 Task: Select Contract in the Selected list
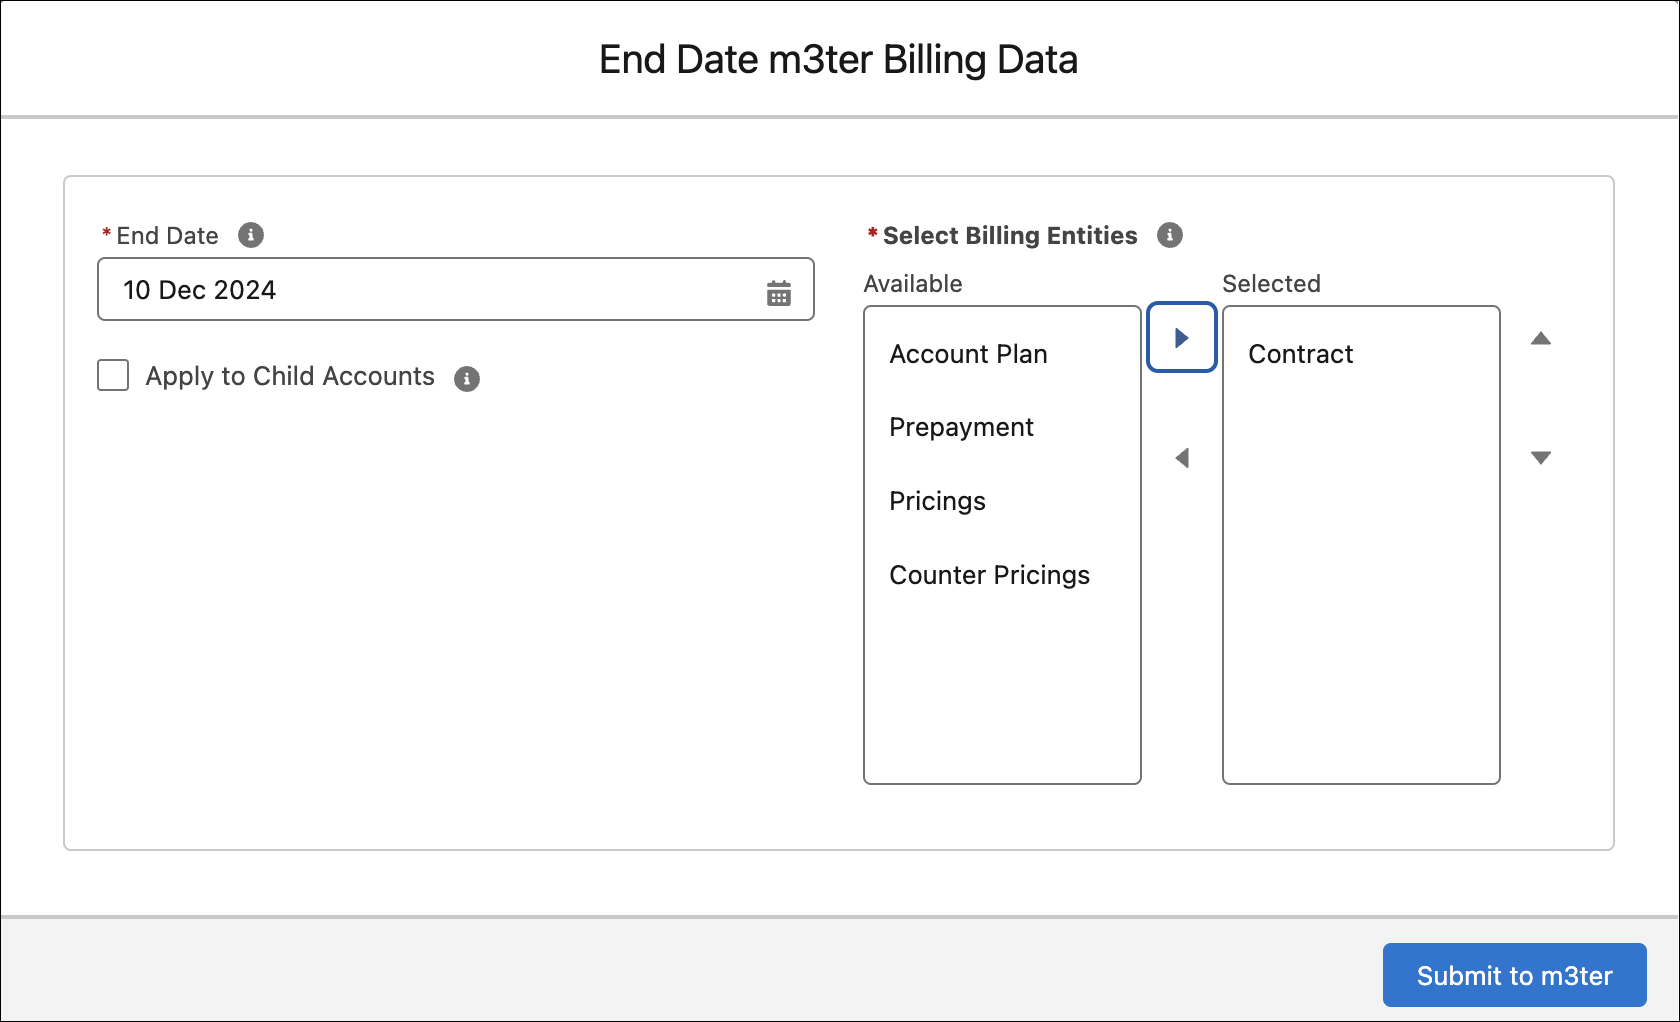coord(1300,354)
